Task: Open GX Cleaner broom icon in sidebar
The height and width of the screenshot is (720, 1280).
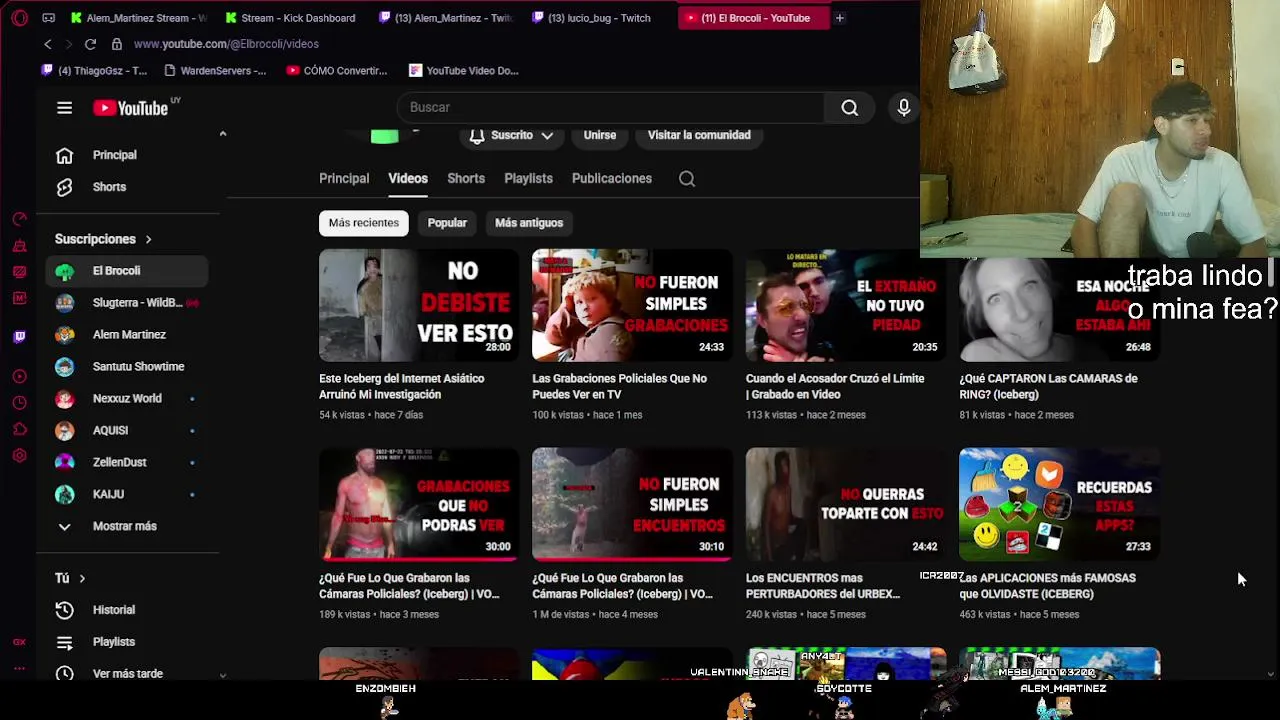Action: pos(19,245)
